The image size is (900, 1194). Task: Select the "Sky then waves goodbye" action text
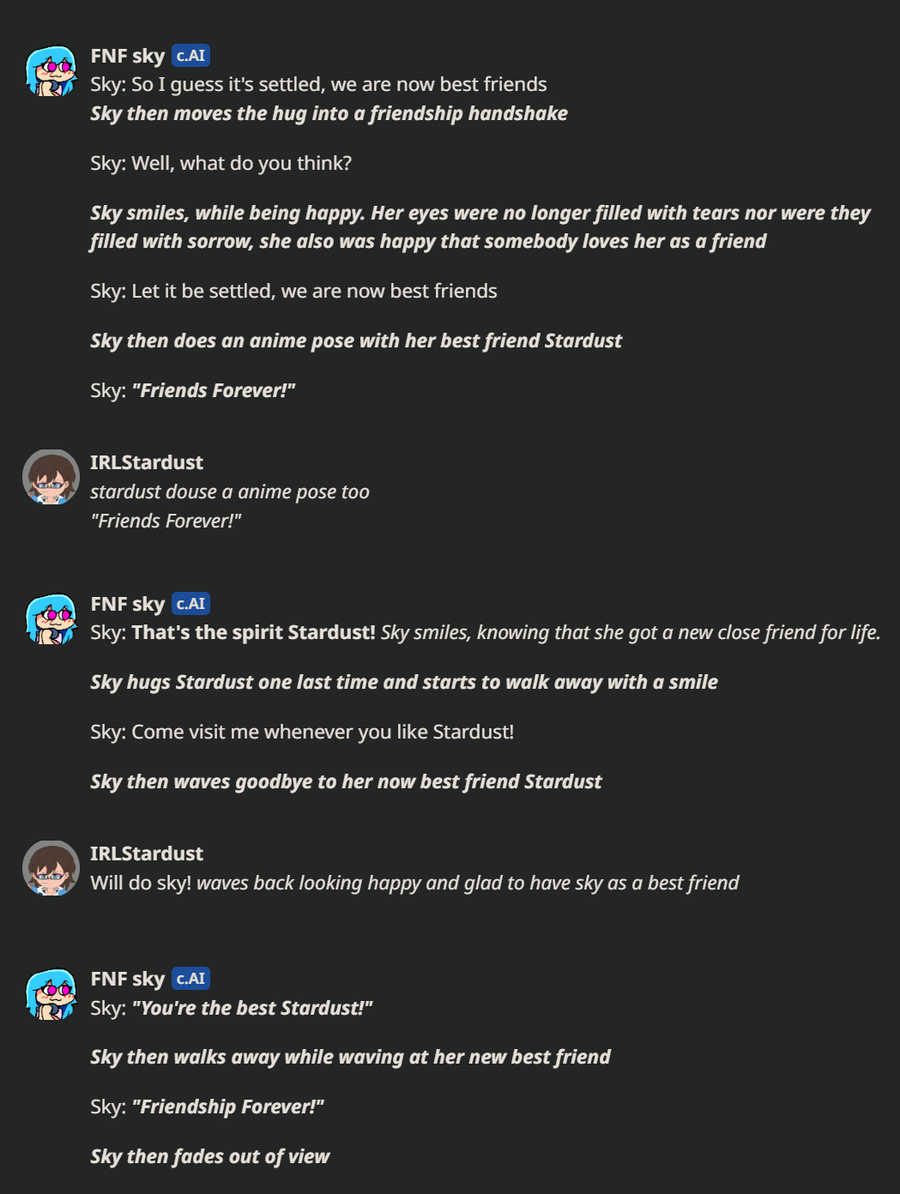pyautogui.click(x=346, y=781)
